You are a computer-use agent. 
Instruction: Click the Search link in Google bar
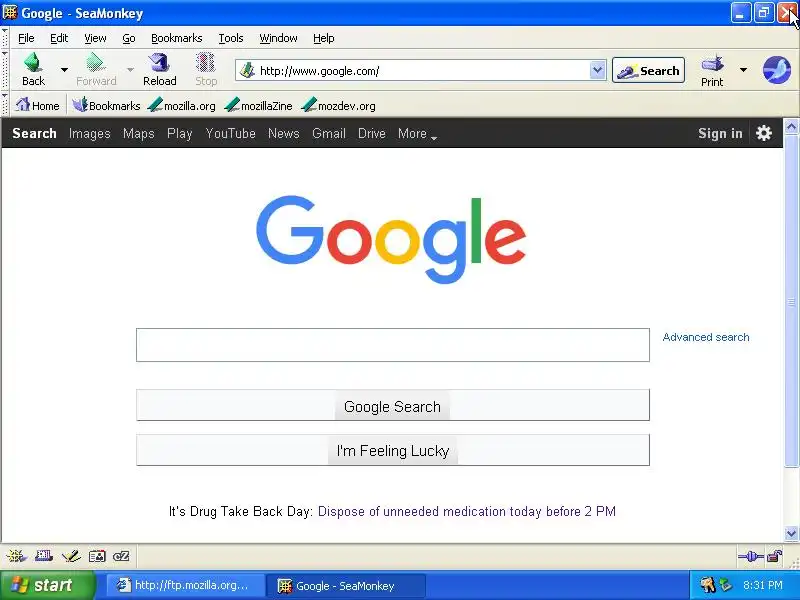[34, 134]
